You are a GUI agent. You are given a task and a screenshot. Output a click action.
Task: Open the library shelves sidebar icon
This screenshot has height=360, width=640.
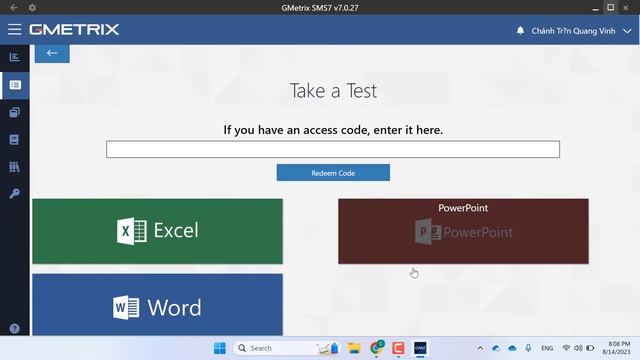[x=14, y=167]
